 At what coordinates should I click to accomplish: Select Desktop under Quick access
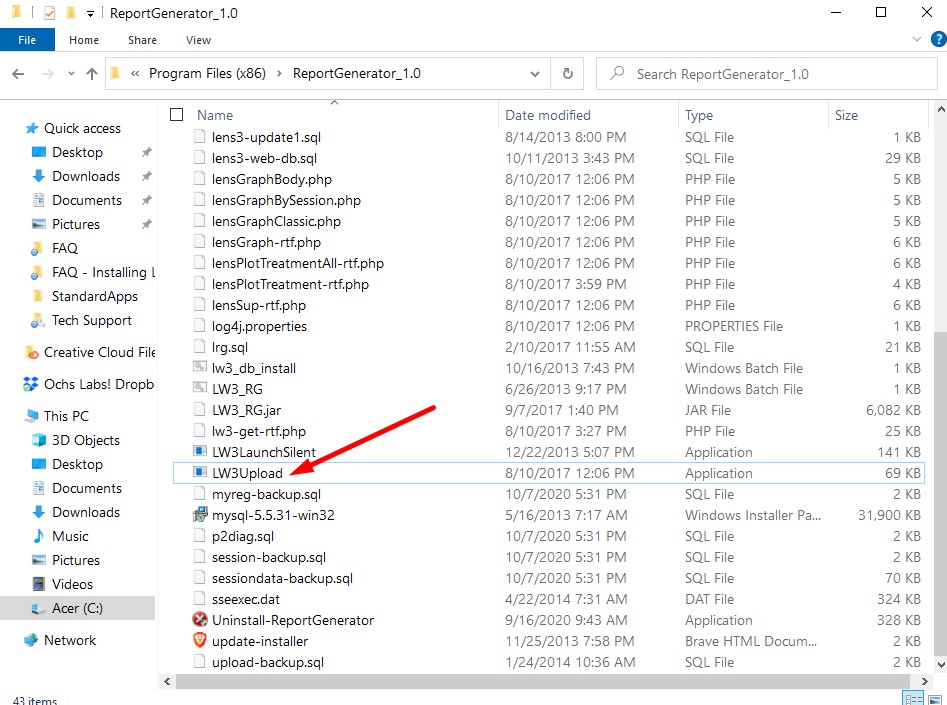click(77, 152)
